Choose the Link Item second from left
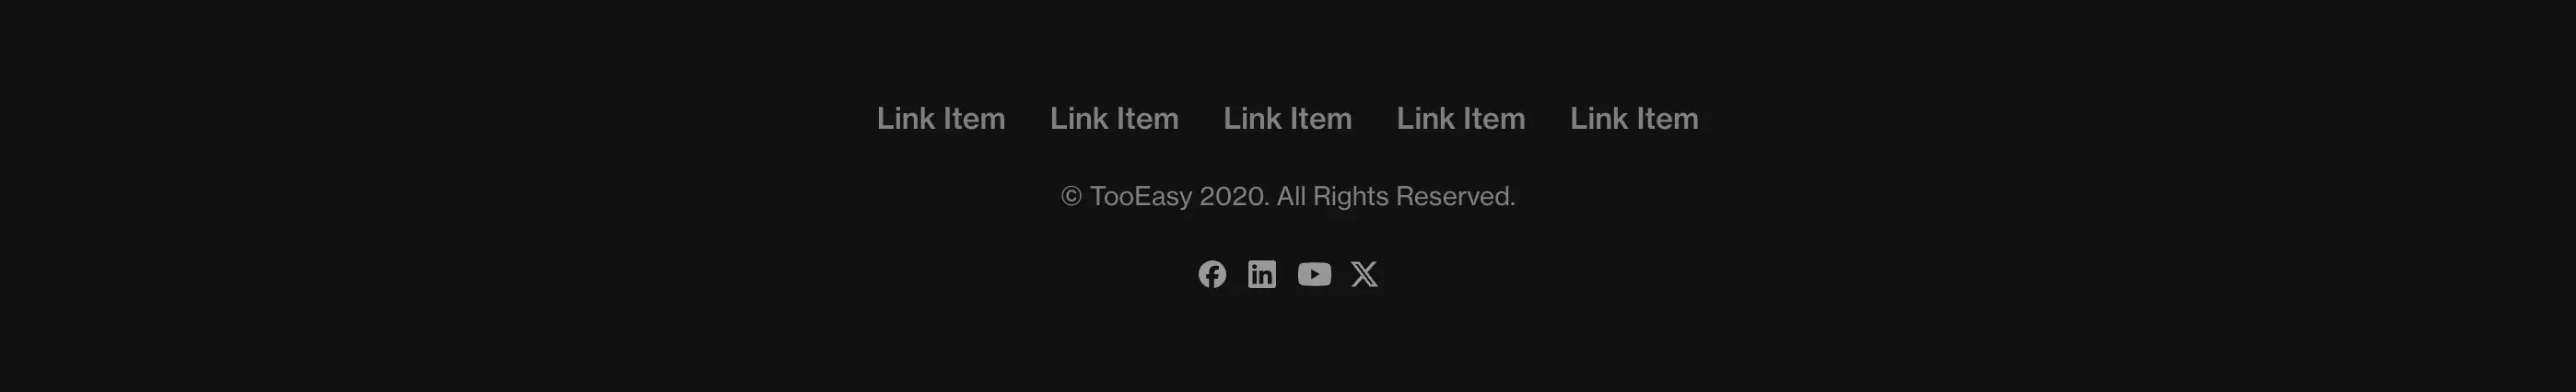Viewport: 2576px width, 392px height. pos(1114,118)
